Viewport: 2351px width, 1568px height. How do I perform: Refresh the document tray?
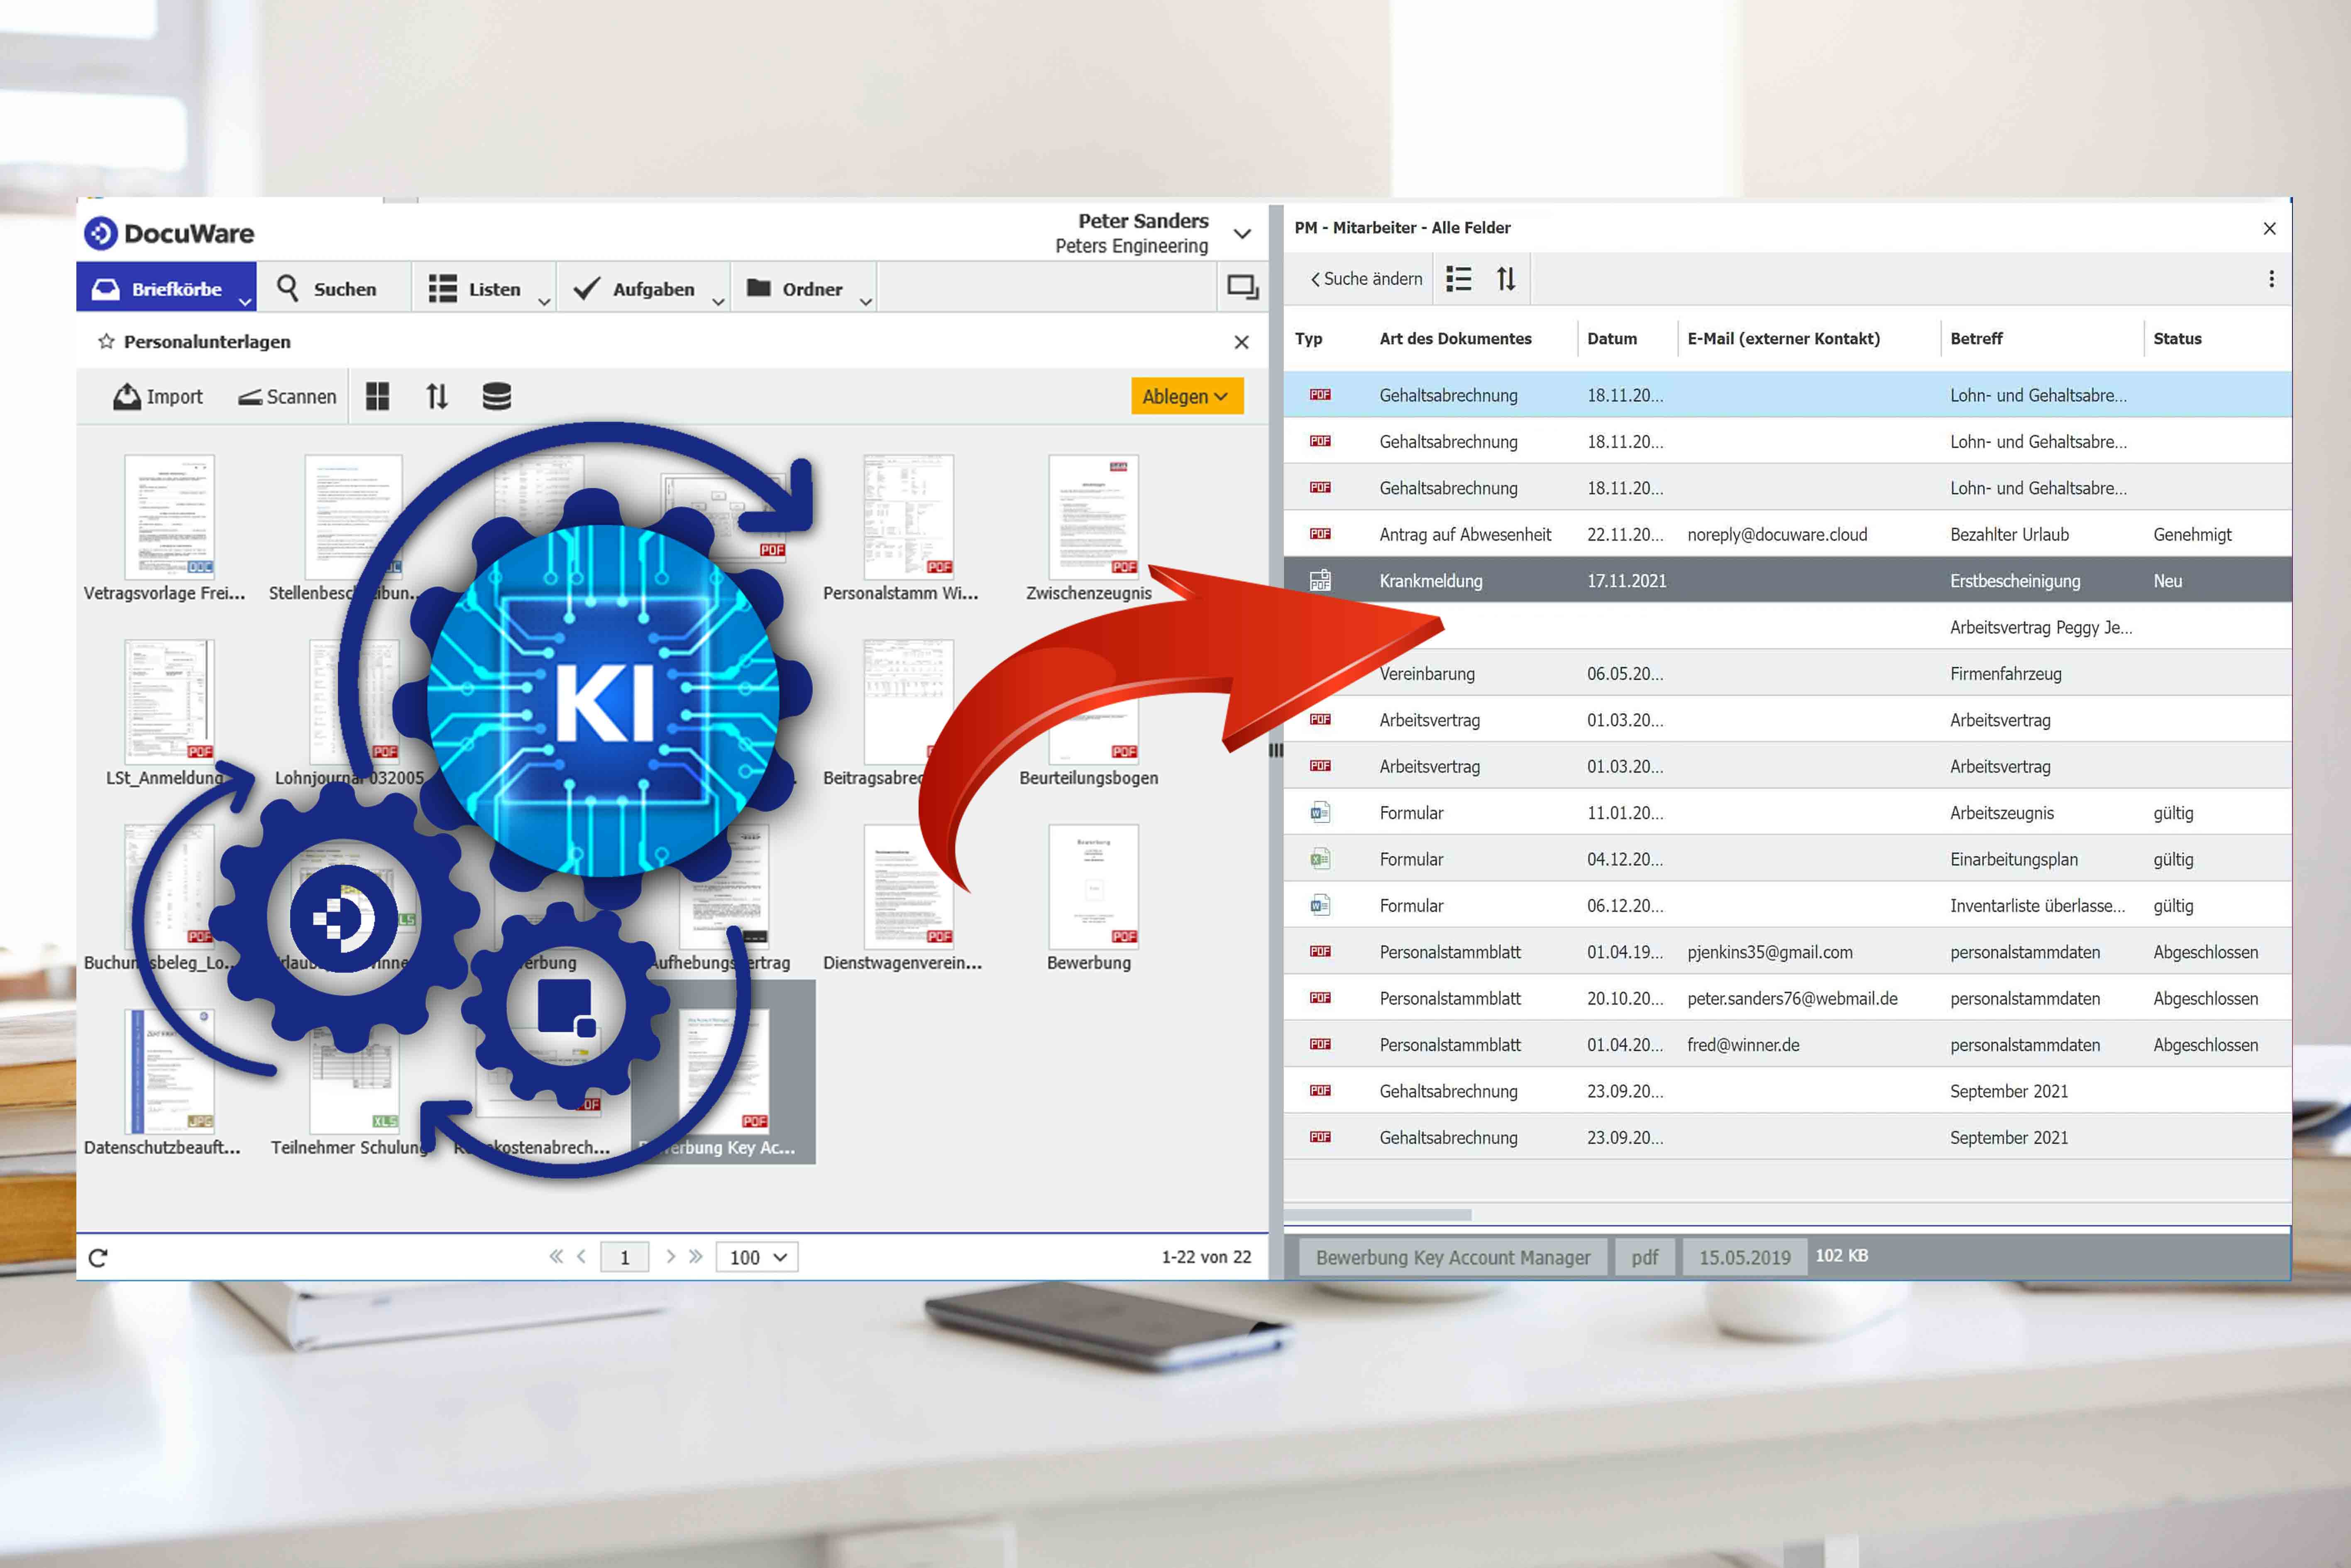[98, 1258]
